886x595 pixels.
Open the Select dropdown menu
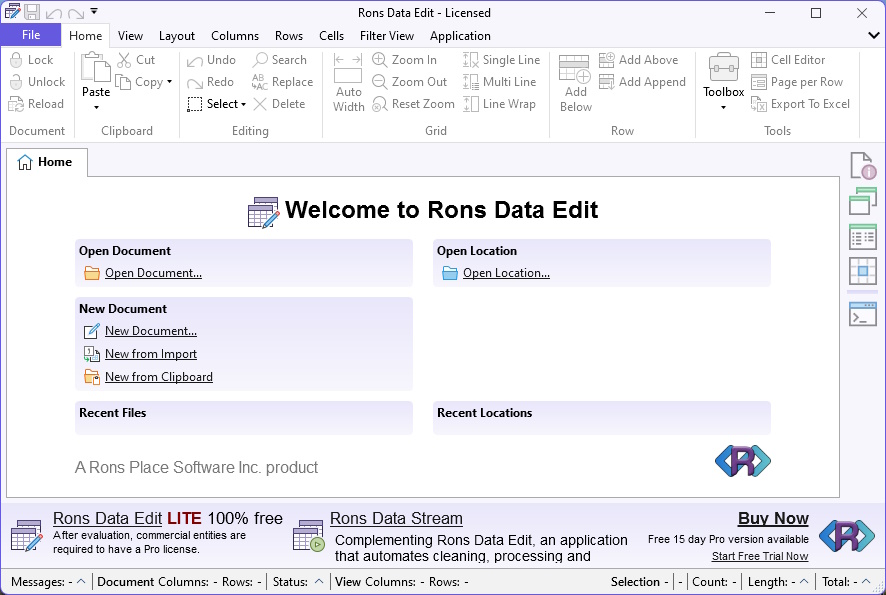(217, 104)
